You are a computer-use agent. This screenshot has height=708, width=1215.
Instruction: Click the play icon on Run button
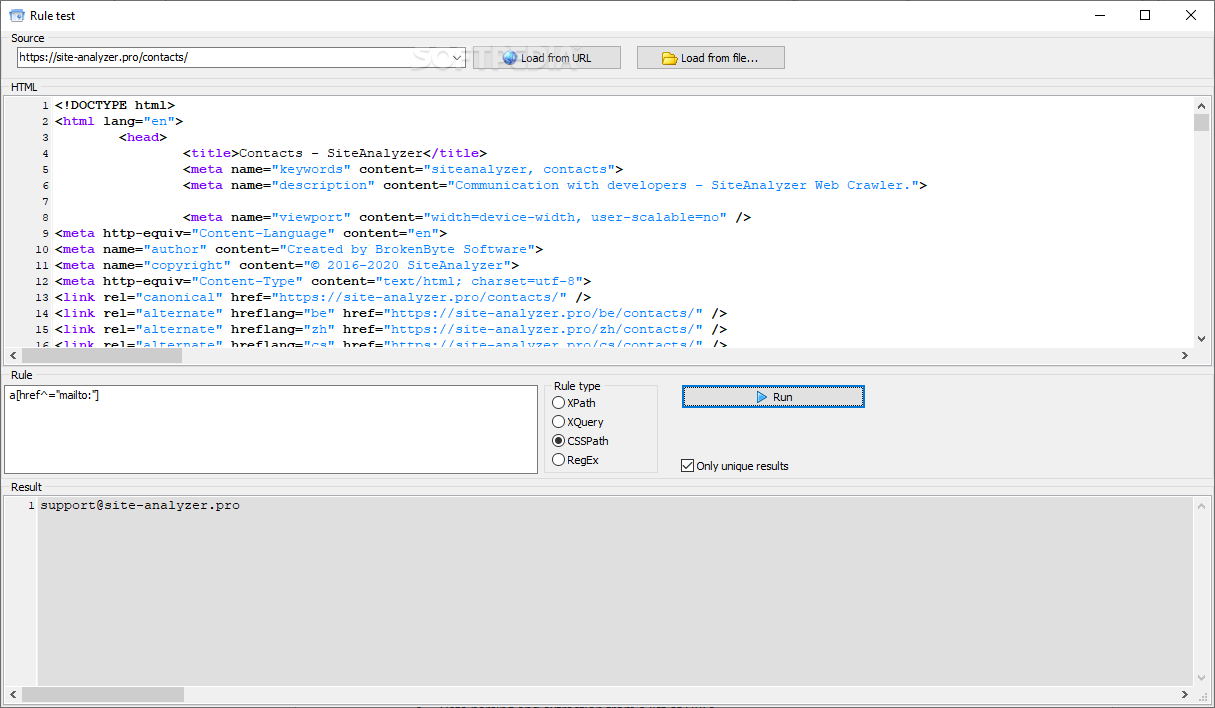click(762, 397)
